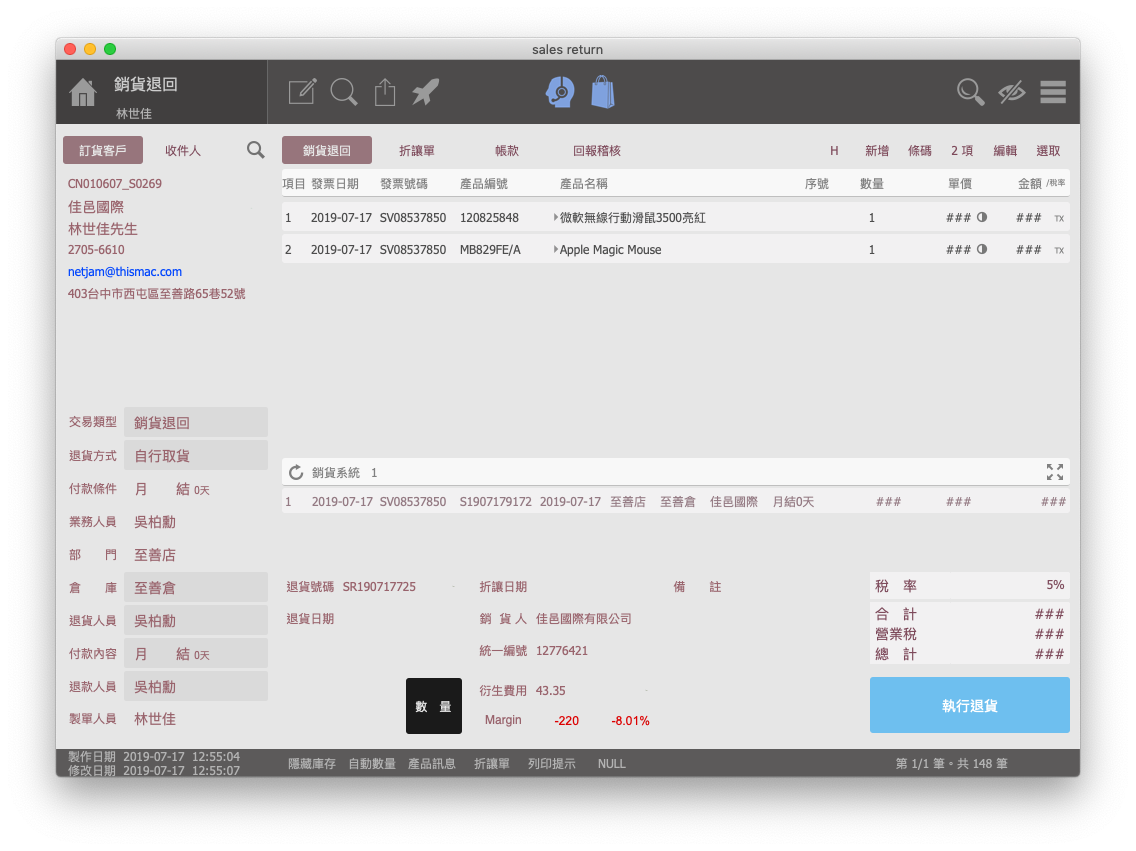Click the black 數量 box
This screenshot has width=1136, height=851.
point(434,706)
